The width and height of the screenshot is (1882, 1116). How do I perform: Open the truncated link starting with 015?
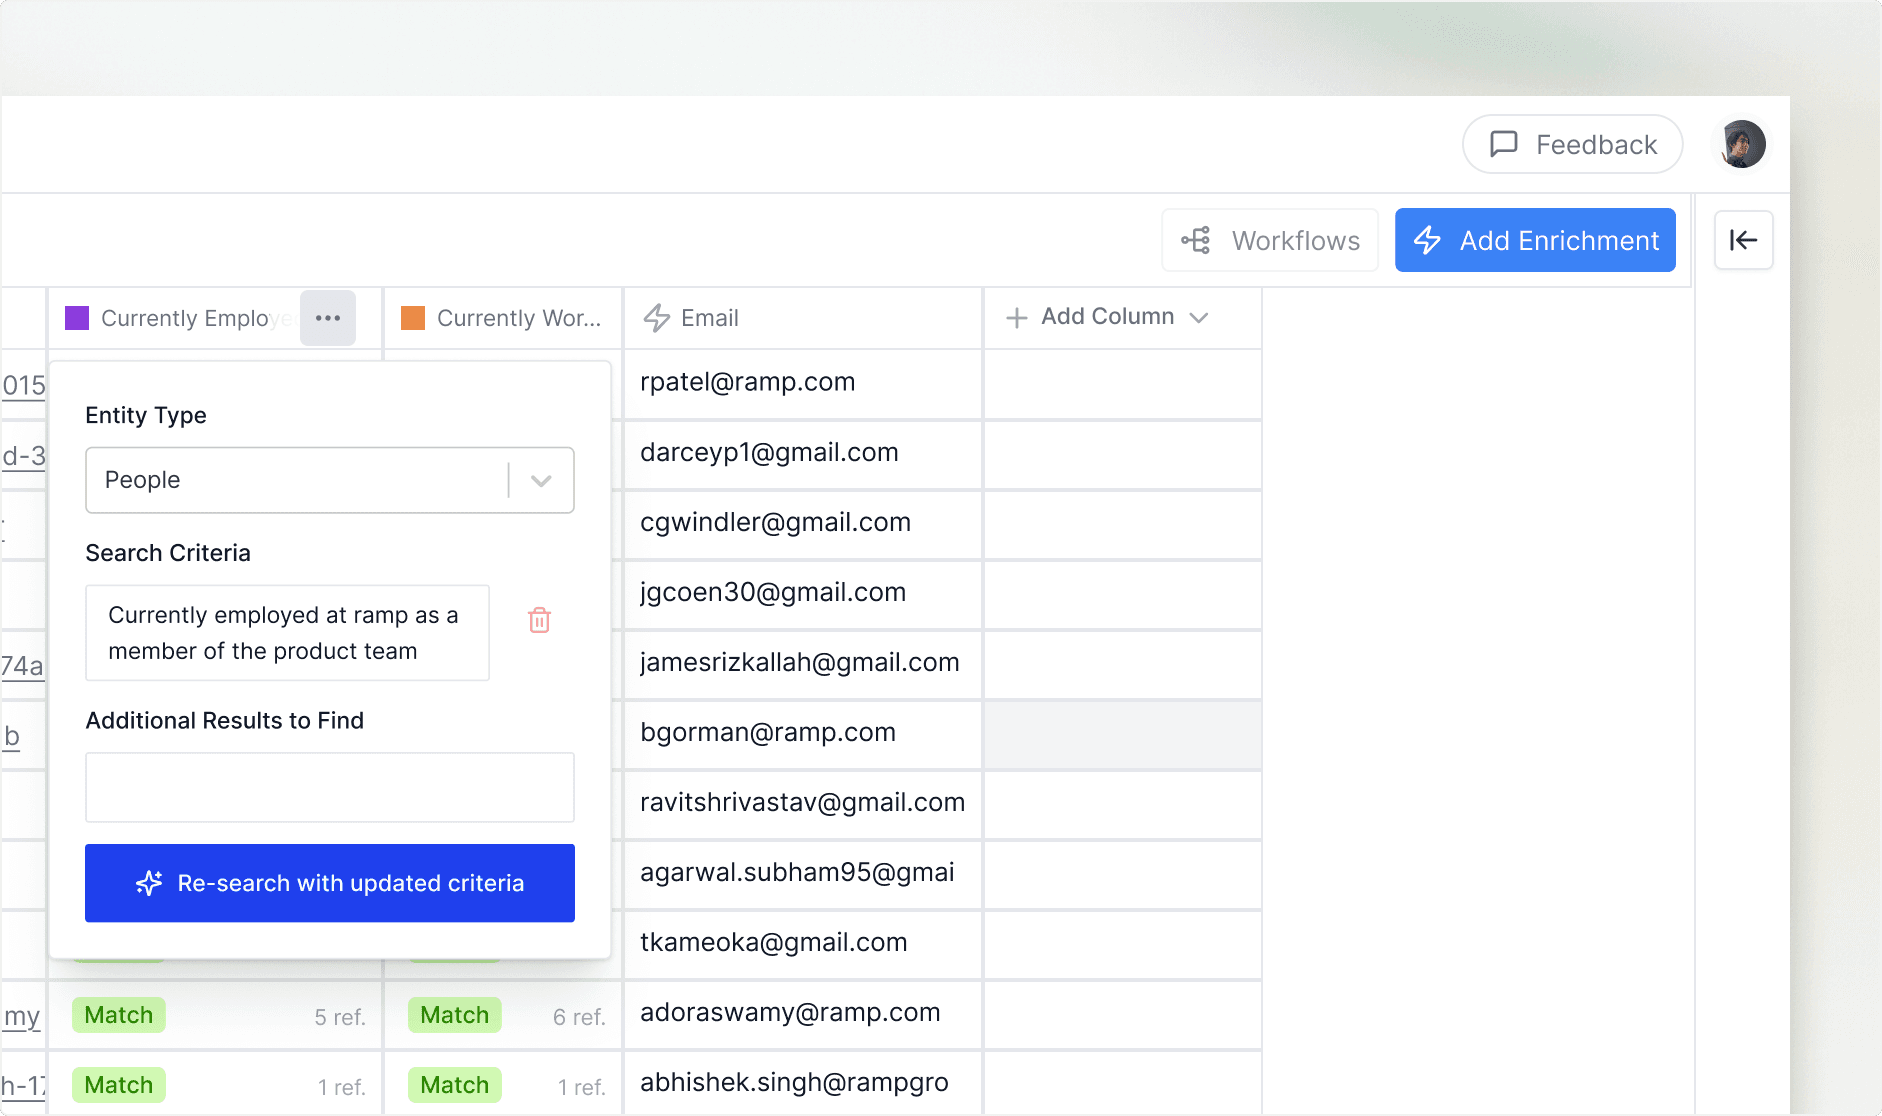coord(24,386)
